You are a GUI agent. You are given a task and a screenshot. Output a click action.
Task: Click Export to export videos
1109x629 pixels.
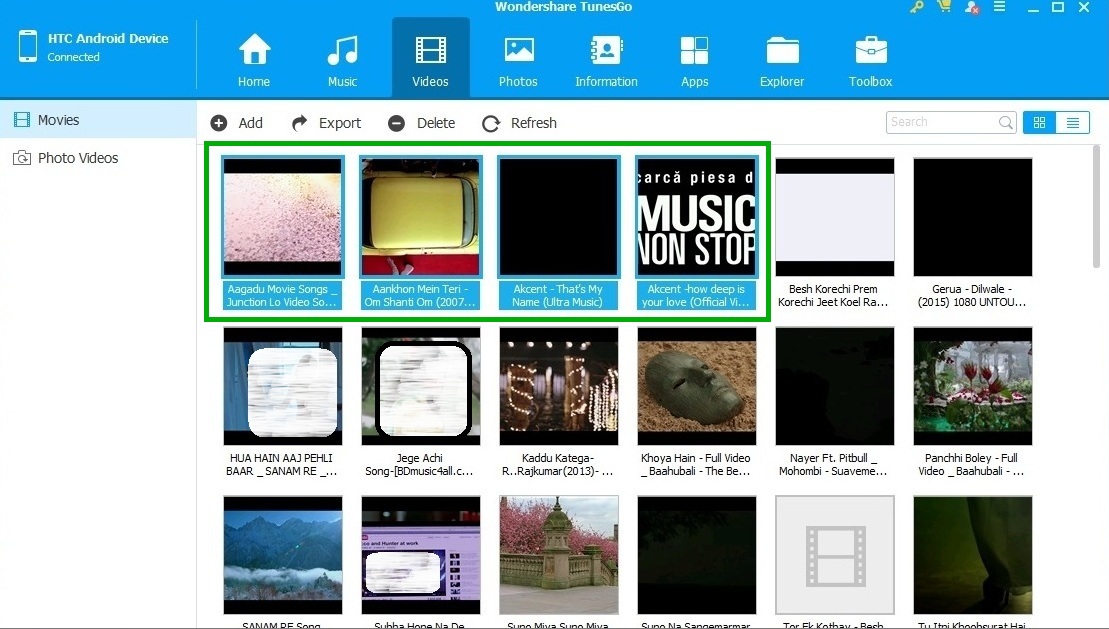[x=326, y=123]
